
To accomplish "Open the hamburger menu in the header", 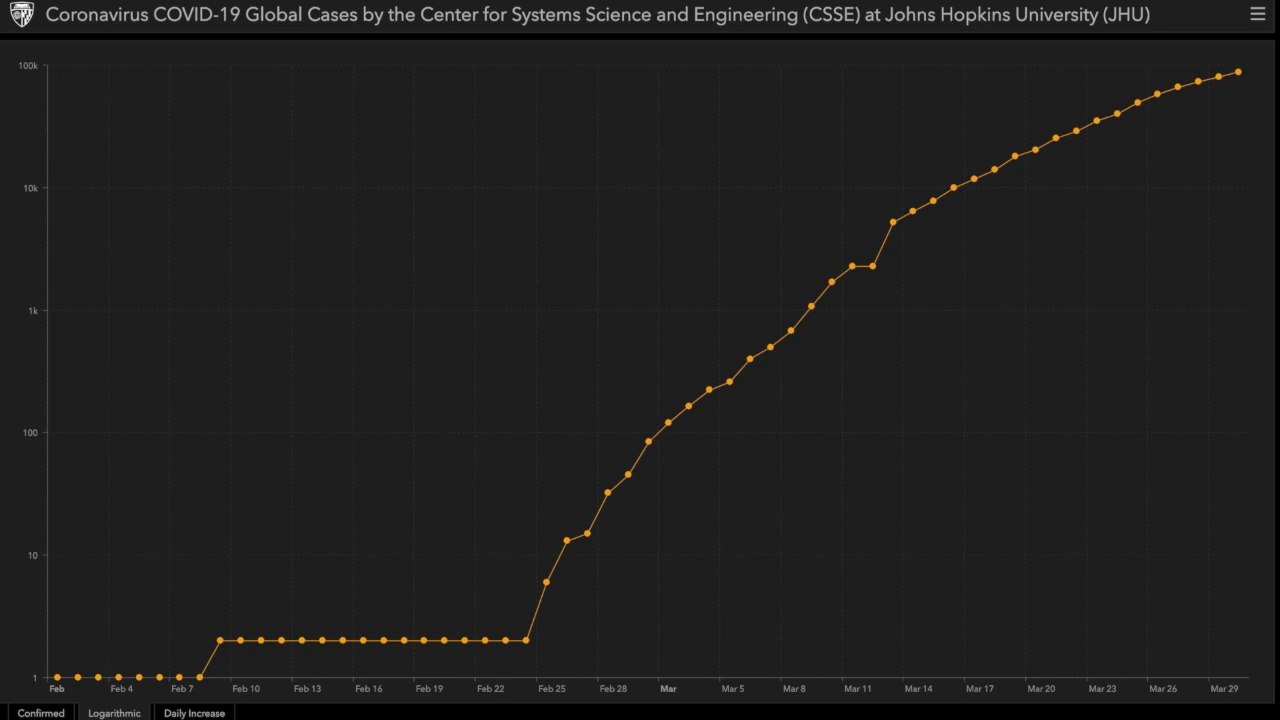I will pos(1257,14).
